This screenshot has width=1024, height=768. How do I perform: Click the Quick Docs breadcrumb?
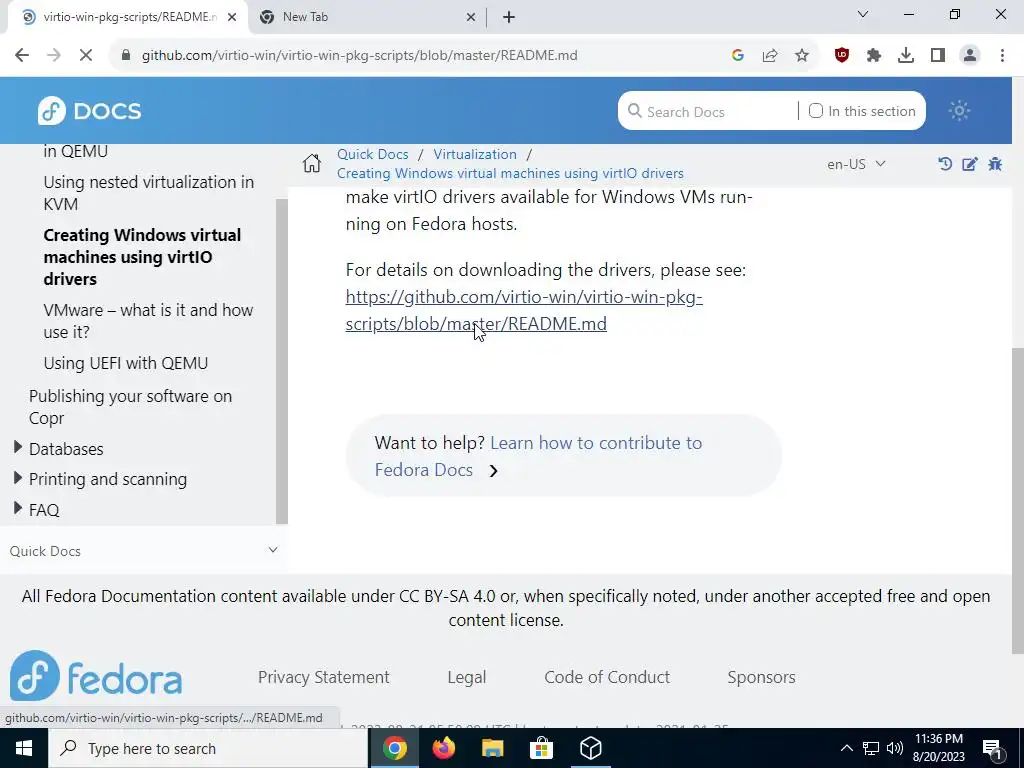[x=373, y=154]
